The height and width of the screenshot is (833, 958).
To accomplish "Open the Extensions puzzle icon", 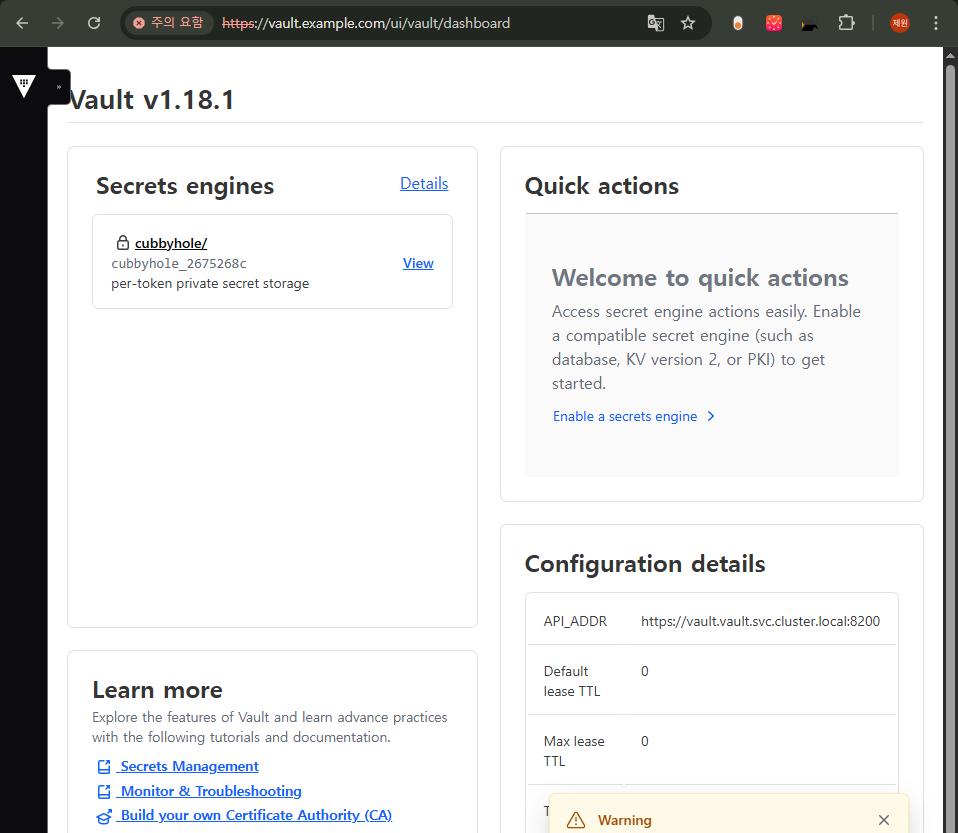I will [x=846, y=23].
